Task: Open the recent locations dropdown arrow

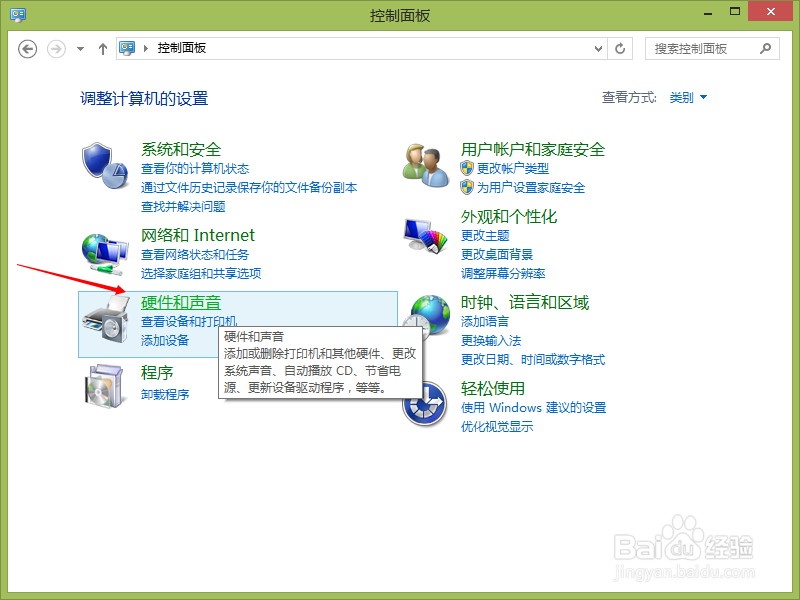Action: (x=80, y=49)
